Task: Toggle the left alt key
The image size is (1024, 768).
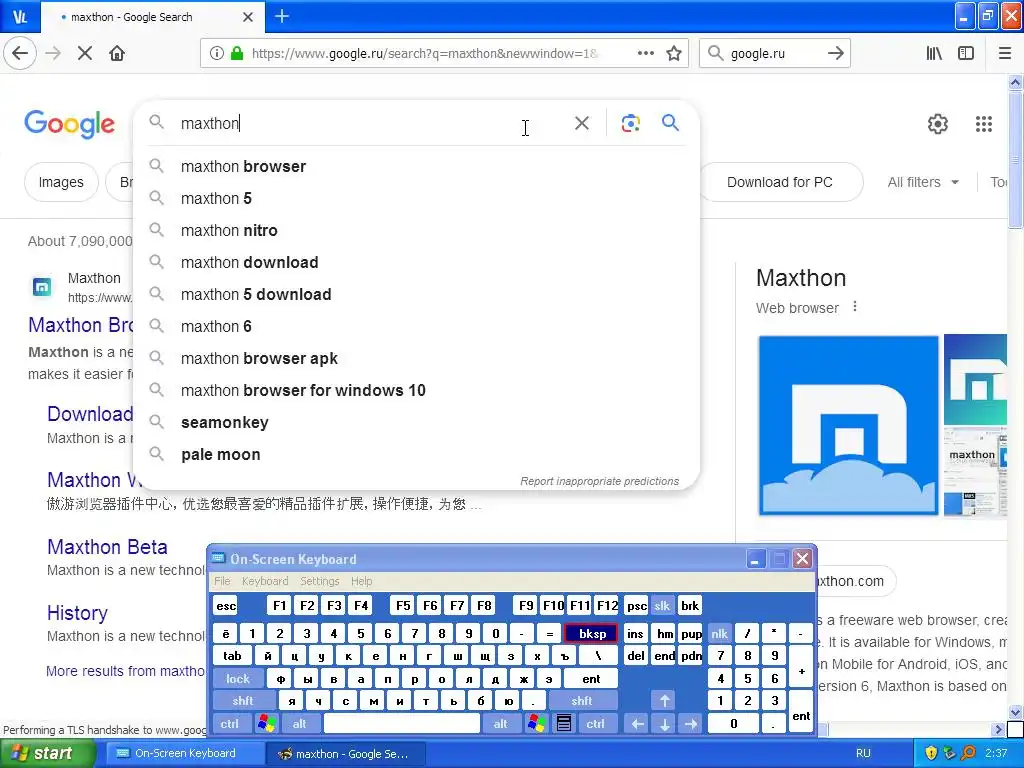Action: pyautogui.click(x=299, y=724)
